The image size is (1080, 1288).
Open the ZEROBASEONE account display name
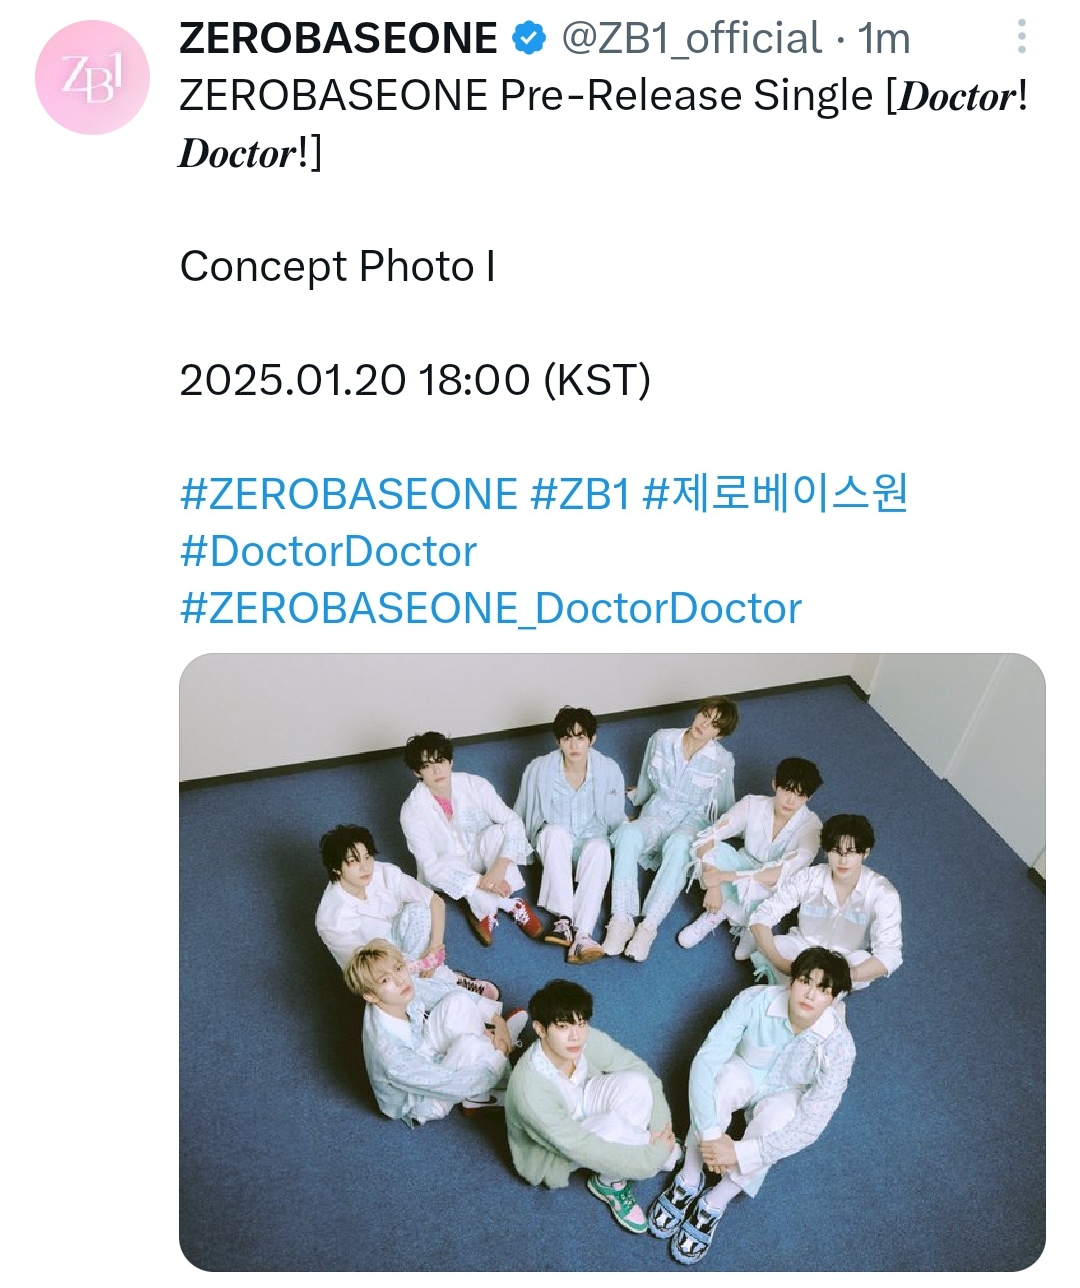(338, 39)
